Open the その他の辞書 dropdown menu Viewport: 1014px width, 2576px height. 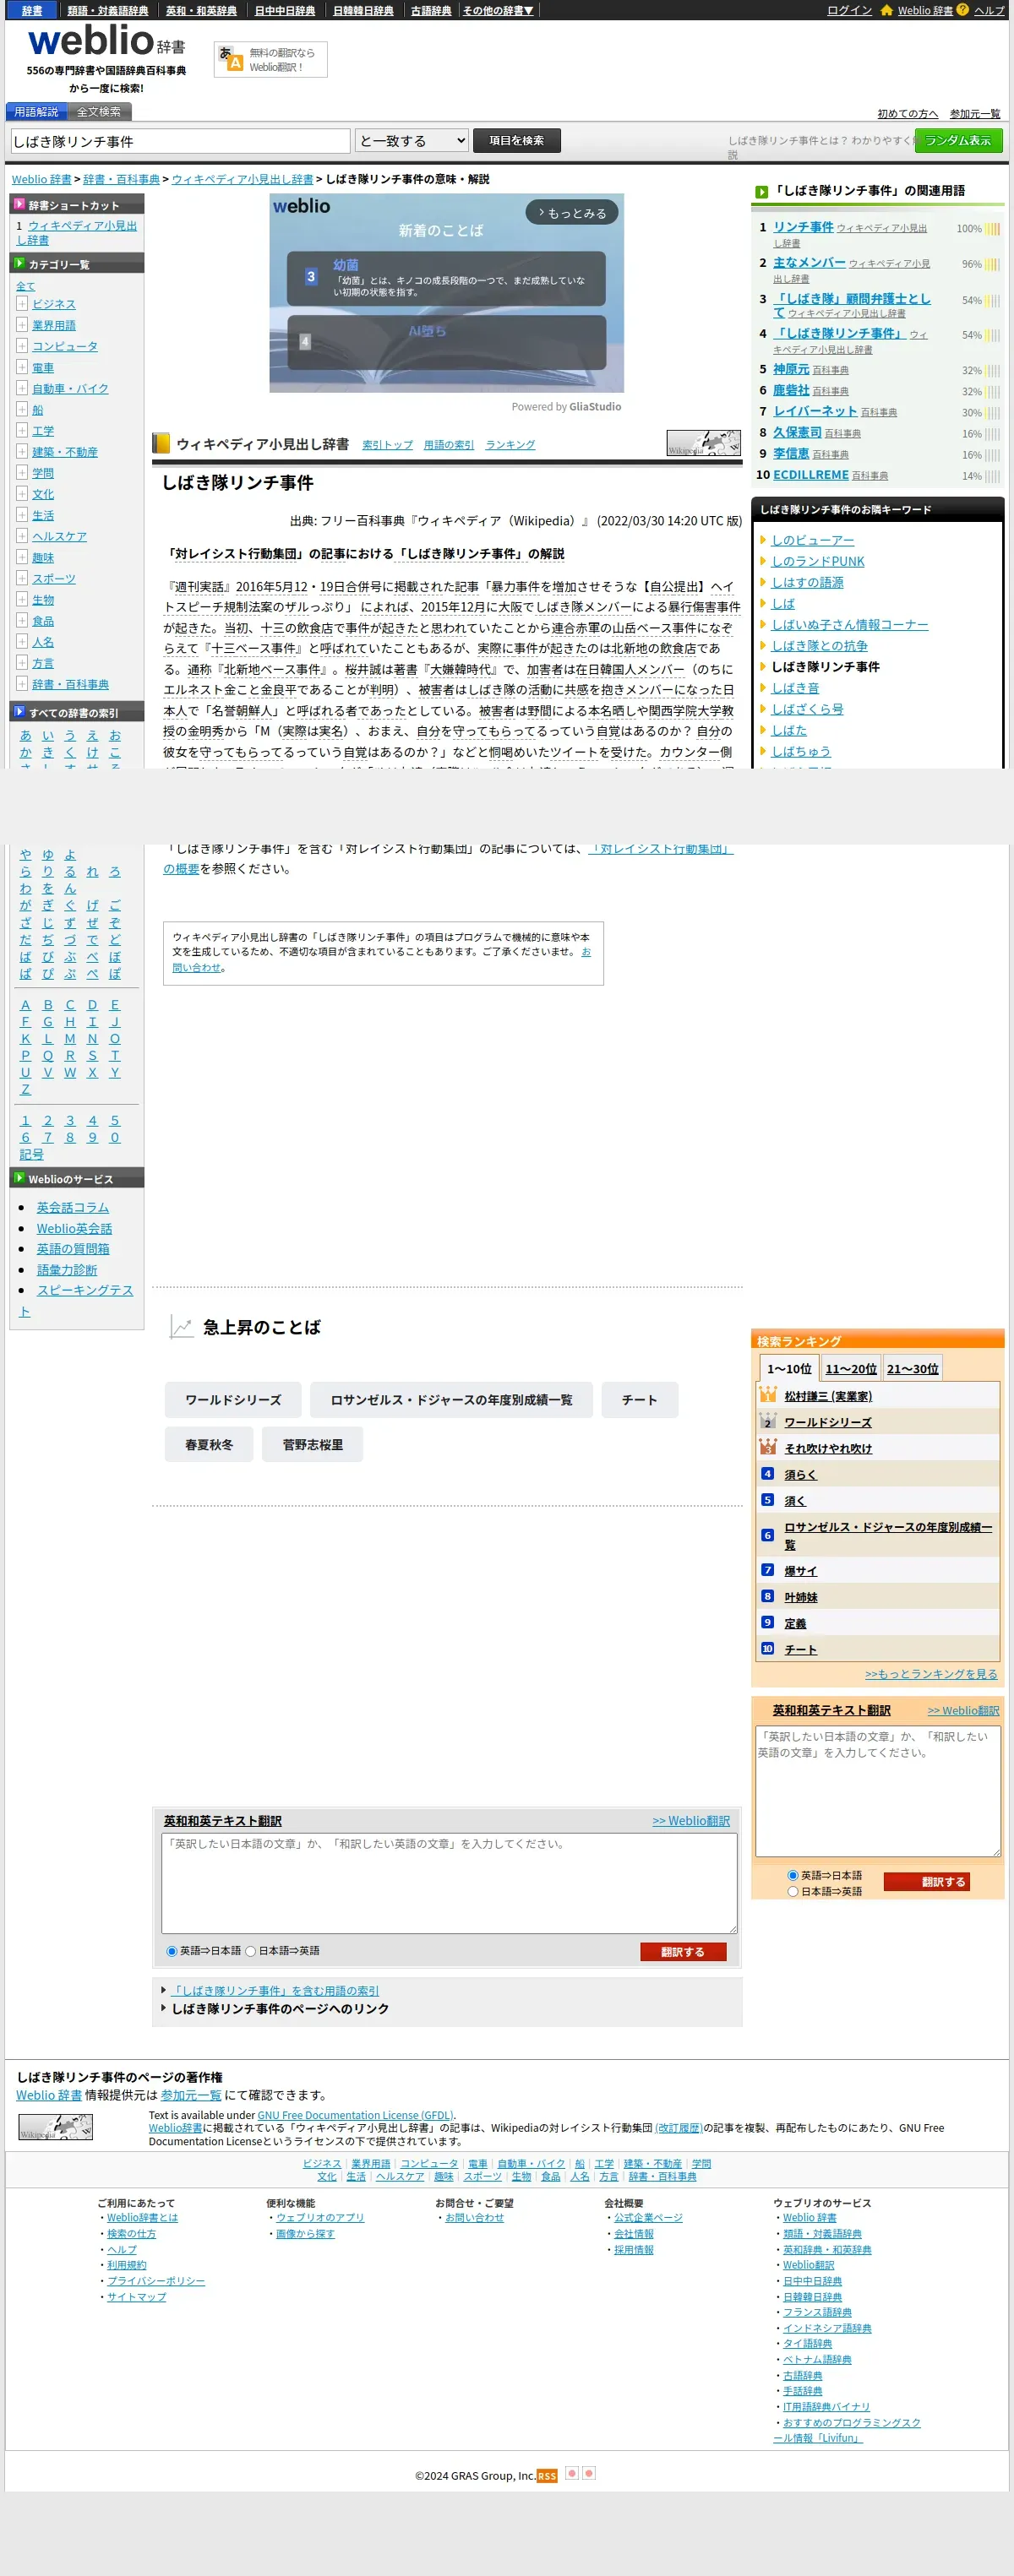coord(498,10)
